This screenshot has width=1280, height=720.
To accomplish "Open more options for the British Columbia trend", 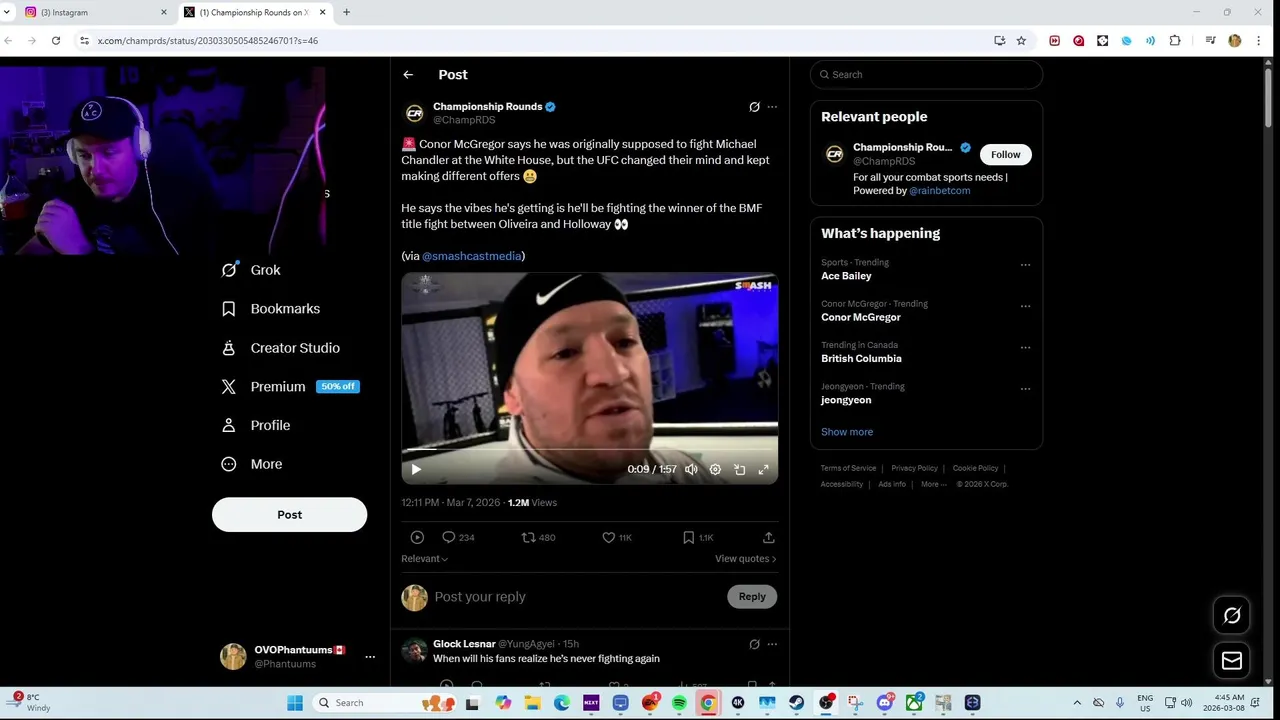I will (1025, 348).
